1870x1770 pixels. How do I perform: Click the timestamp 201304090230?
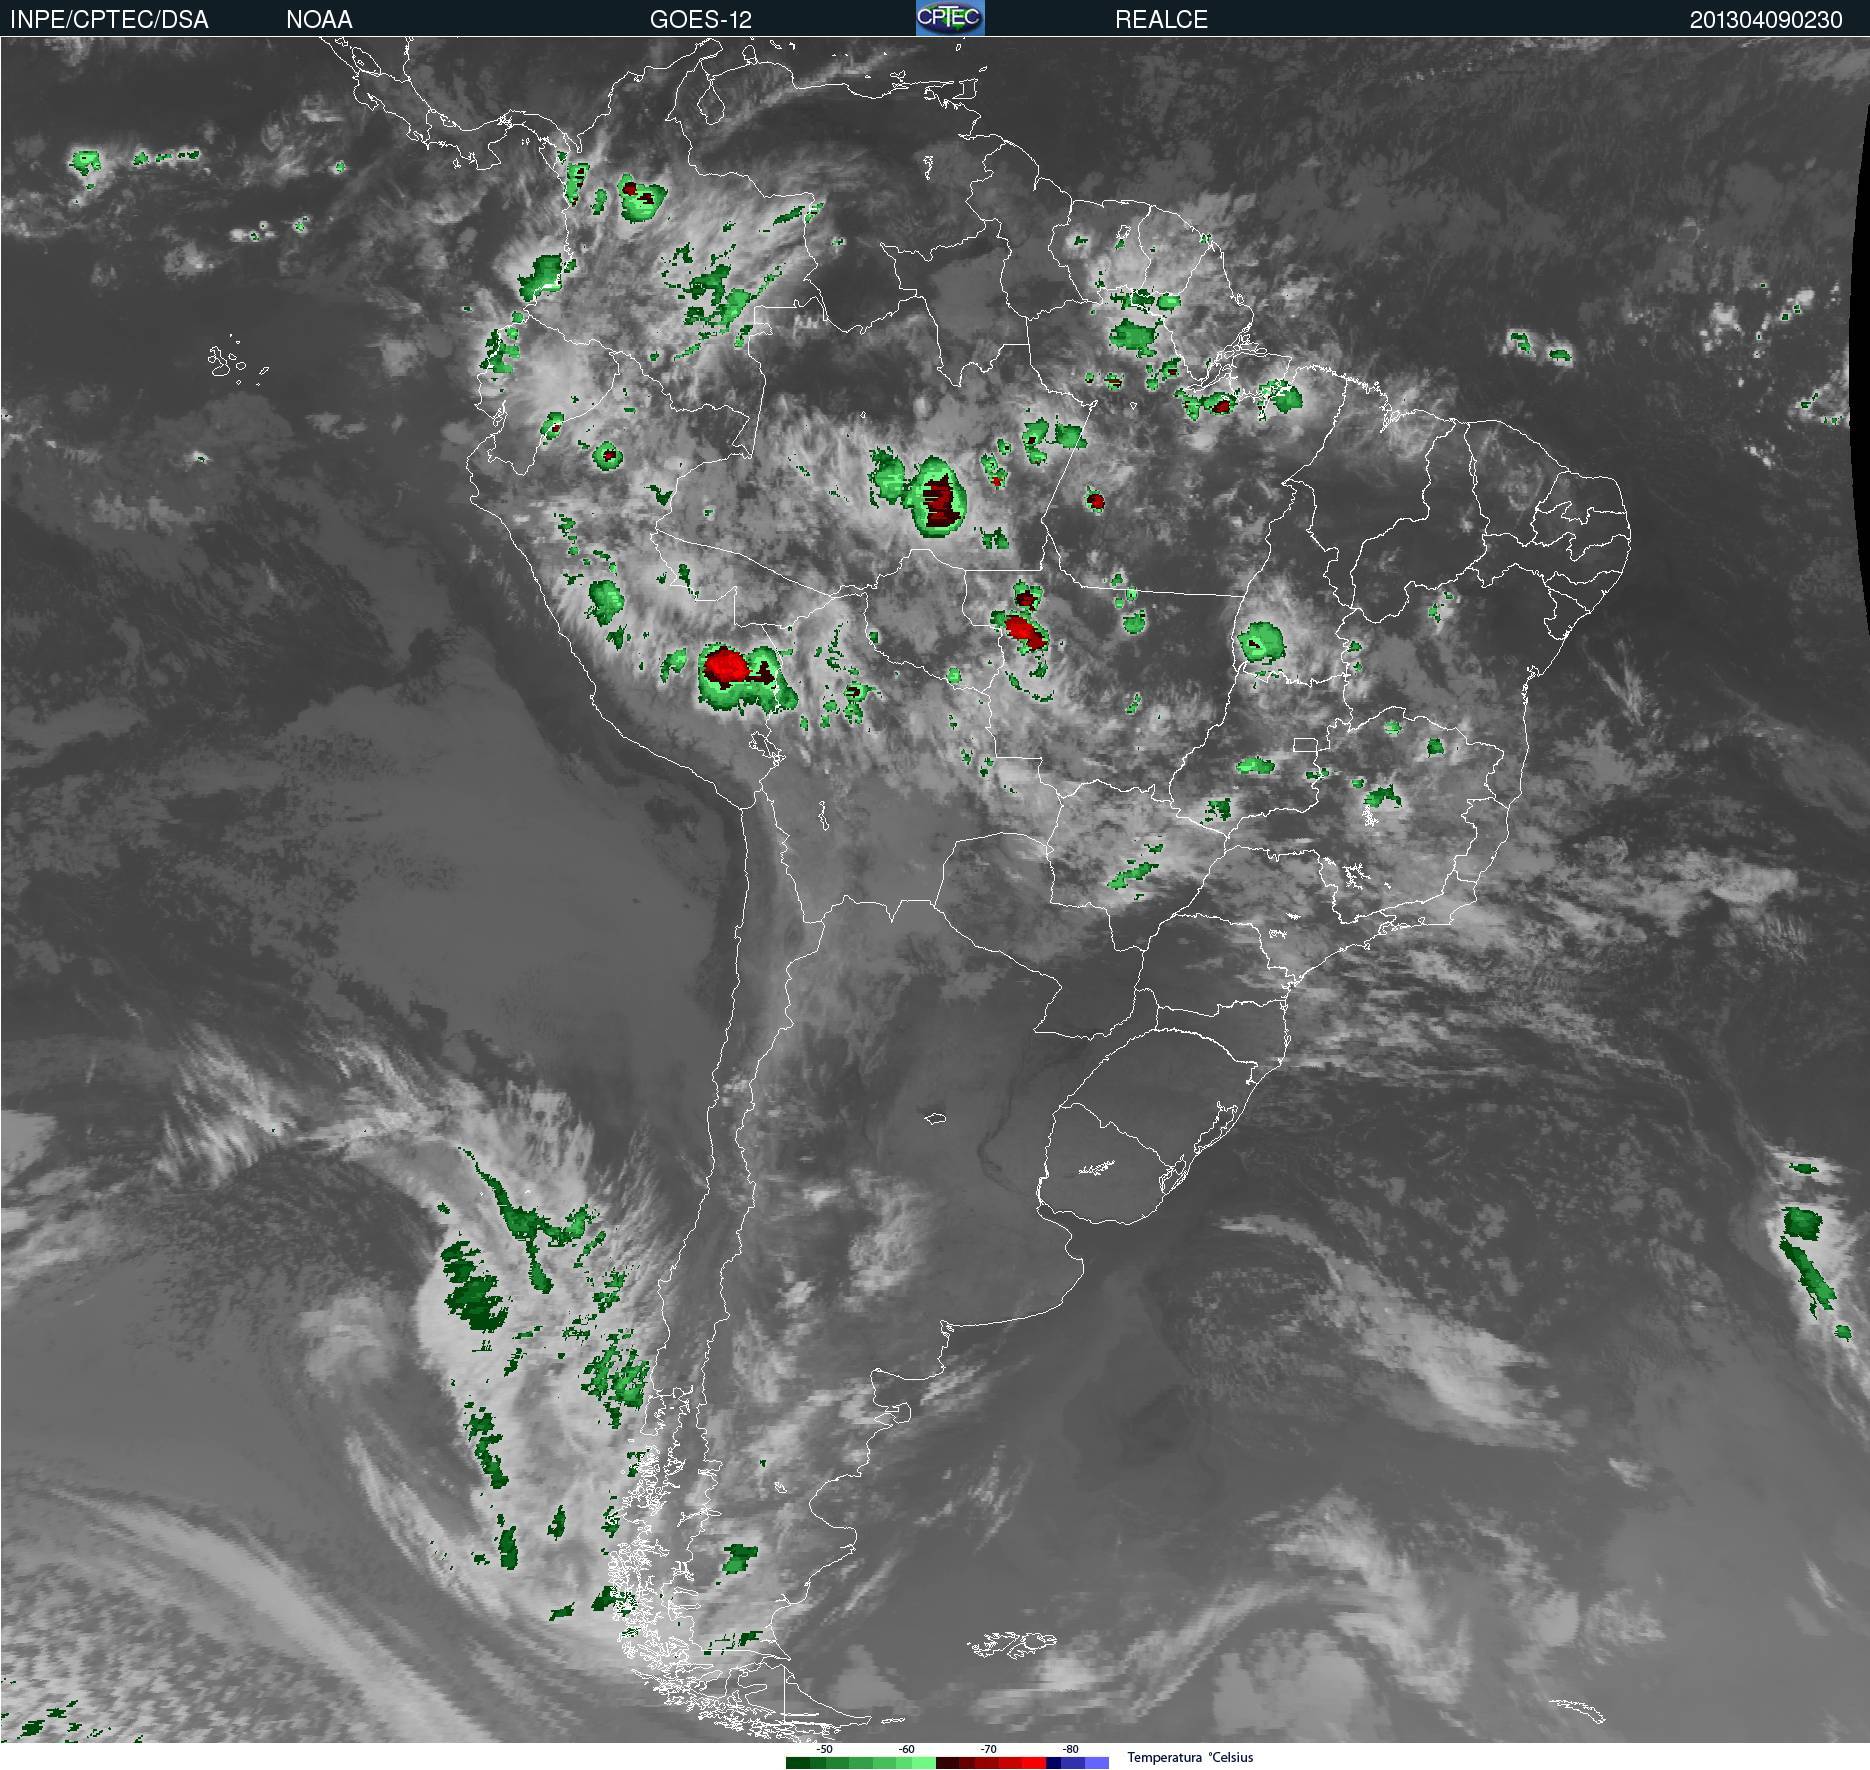click(1766, 20)
